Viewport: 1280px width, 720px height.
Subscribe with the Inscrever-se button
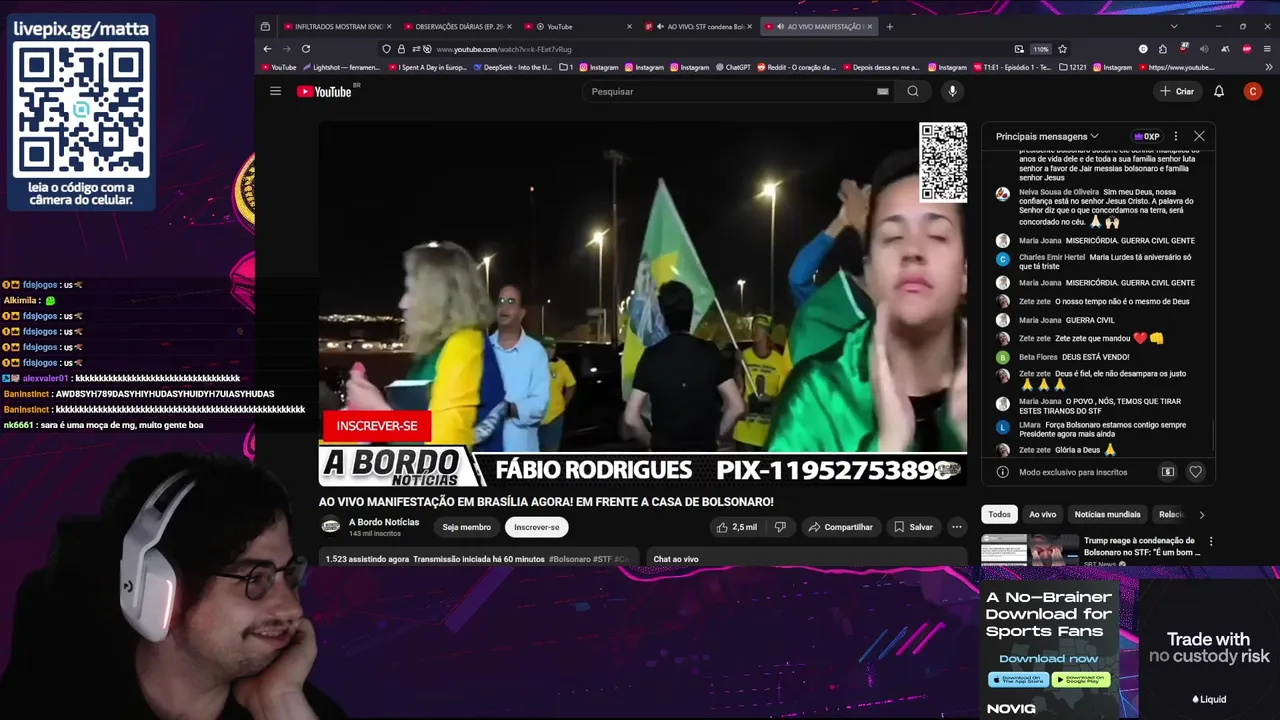(x=537, y=527)
